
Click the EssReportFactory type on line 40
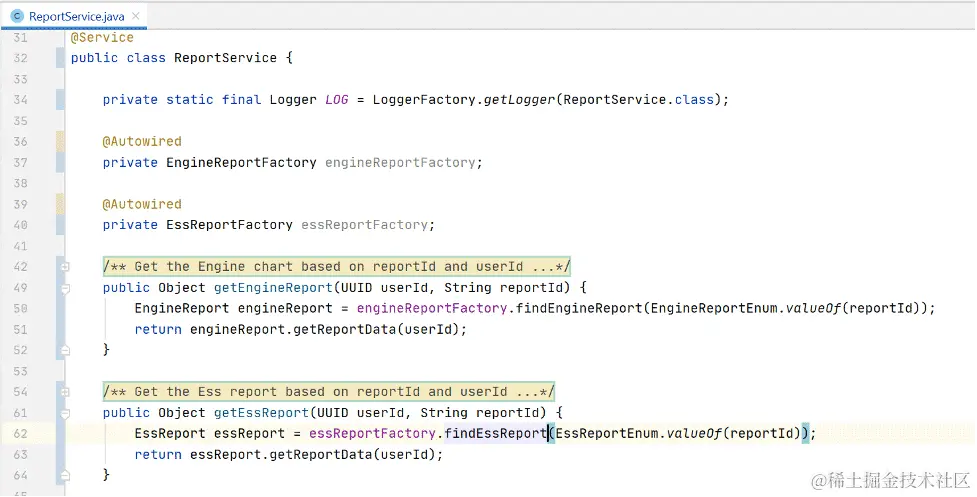(x=229, y=225)
